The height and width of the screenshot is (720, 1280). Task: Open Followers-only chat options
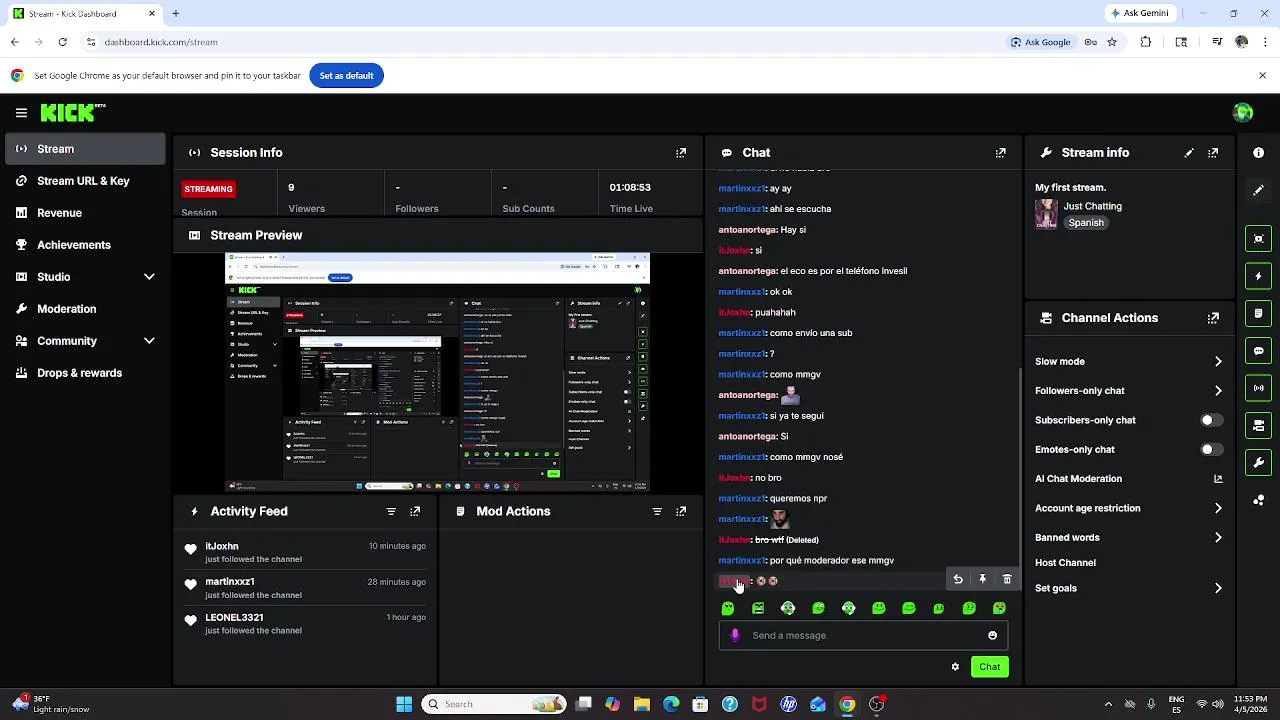click(x=1128, y=391)
